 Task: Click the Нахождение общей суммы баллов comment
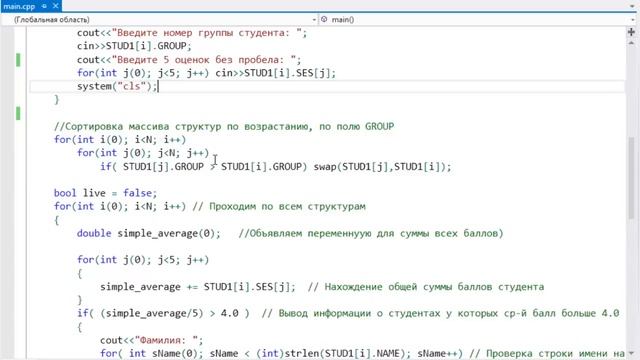pyautogui.click(x=426, y=287)
